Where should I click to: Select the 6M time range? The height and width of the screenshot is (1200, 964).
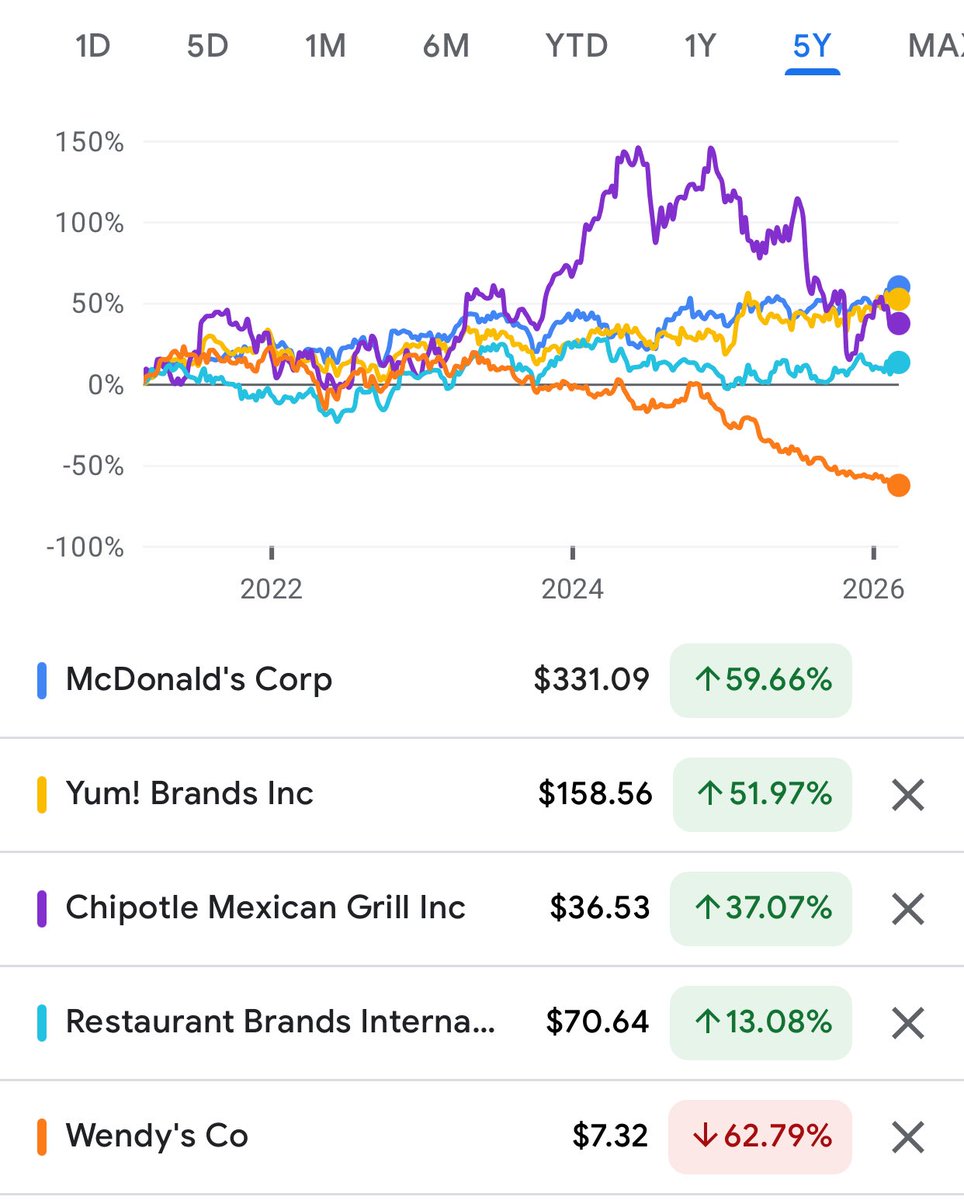(x=445, y=46)
